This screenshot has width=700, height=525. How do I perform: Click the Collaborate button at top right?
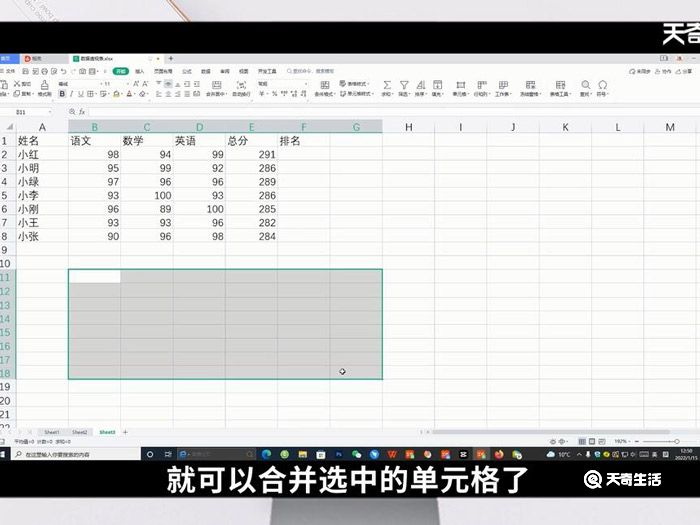coord(663,71)
